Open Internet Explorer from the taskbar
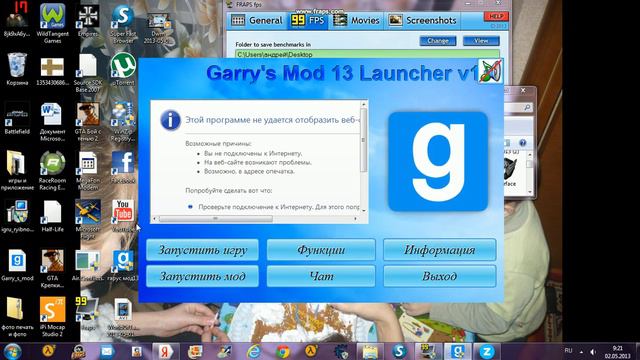The image size is (640, 360). [x=253, y=351]
